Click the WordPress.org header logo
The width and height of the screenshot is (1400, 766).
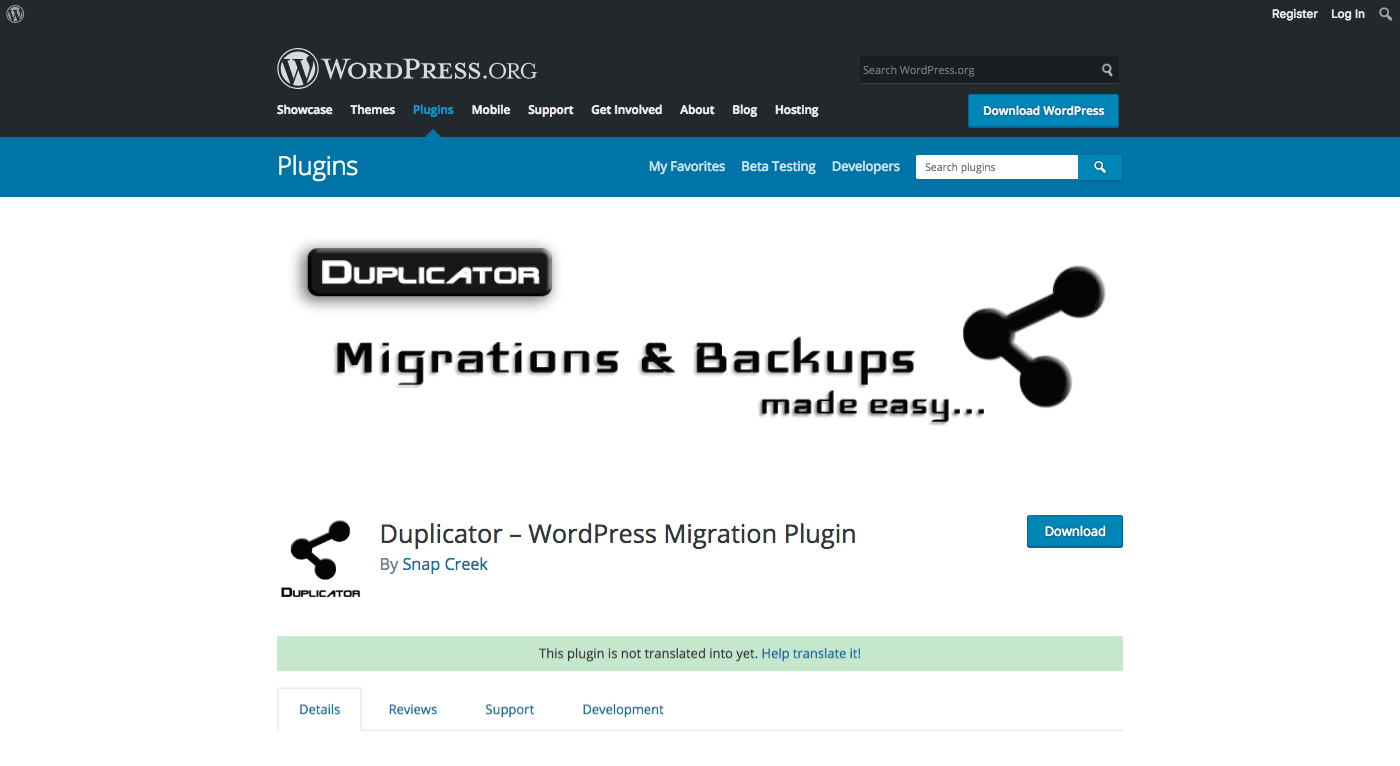click(407, 69)
